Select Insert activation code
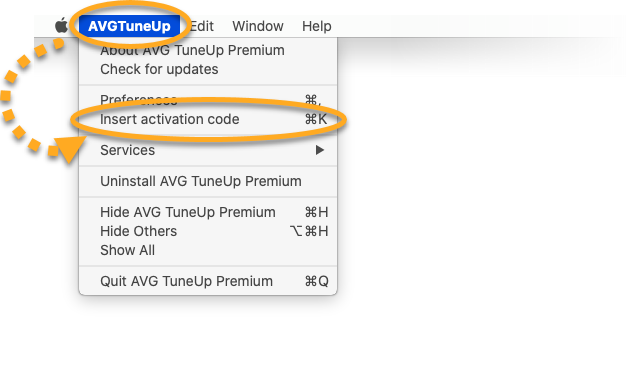Image resolution: width=627 pixels, height=382 pixels. (208, 119)
